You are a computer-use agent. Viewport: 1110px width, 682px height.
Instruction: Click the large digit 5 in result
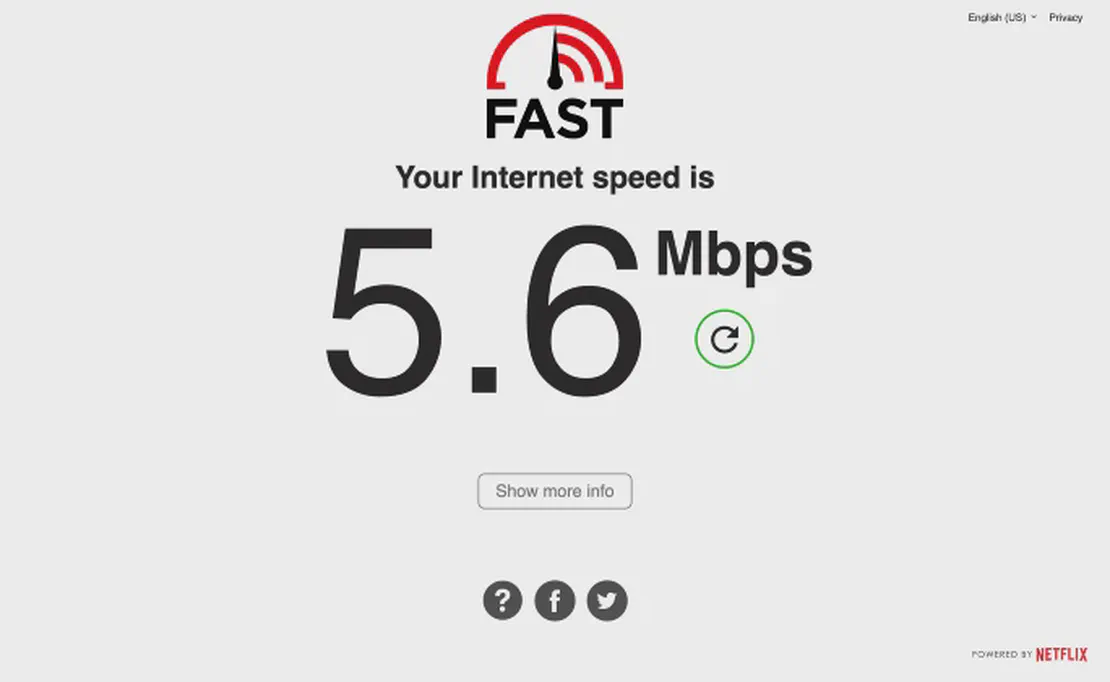coord(383,311)
